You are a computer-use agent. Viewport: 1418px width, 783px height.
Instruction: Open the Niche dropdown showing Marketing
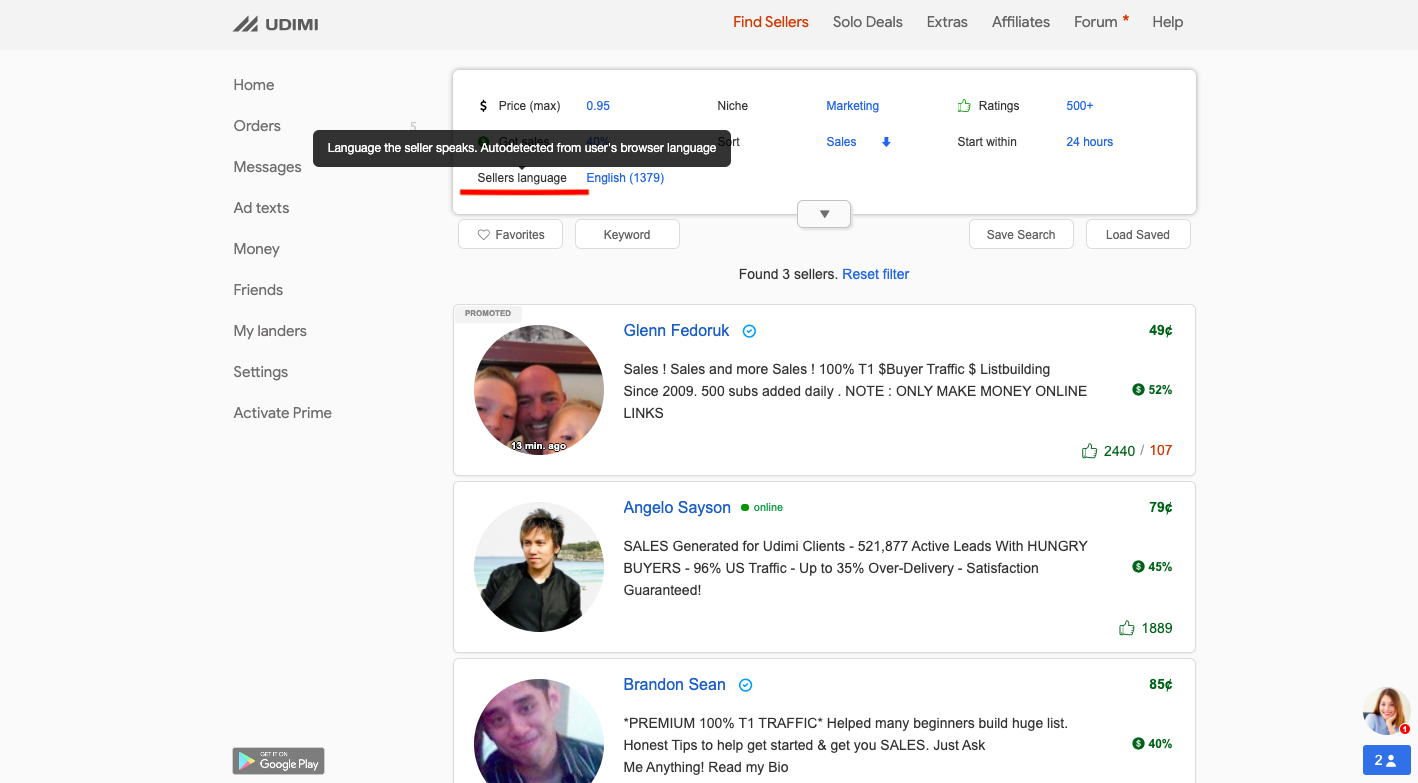coord(852,106)
